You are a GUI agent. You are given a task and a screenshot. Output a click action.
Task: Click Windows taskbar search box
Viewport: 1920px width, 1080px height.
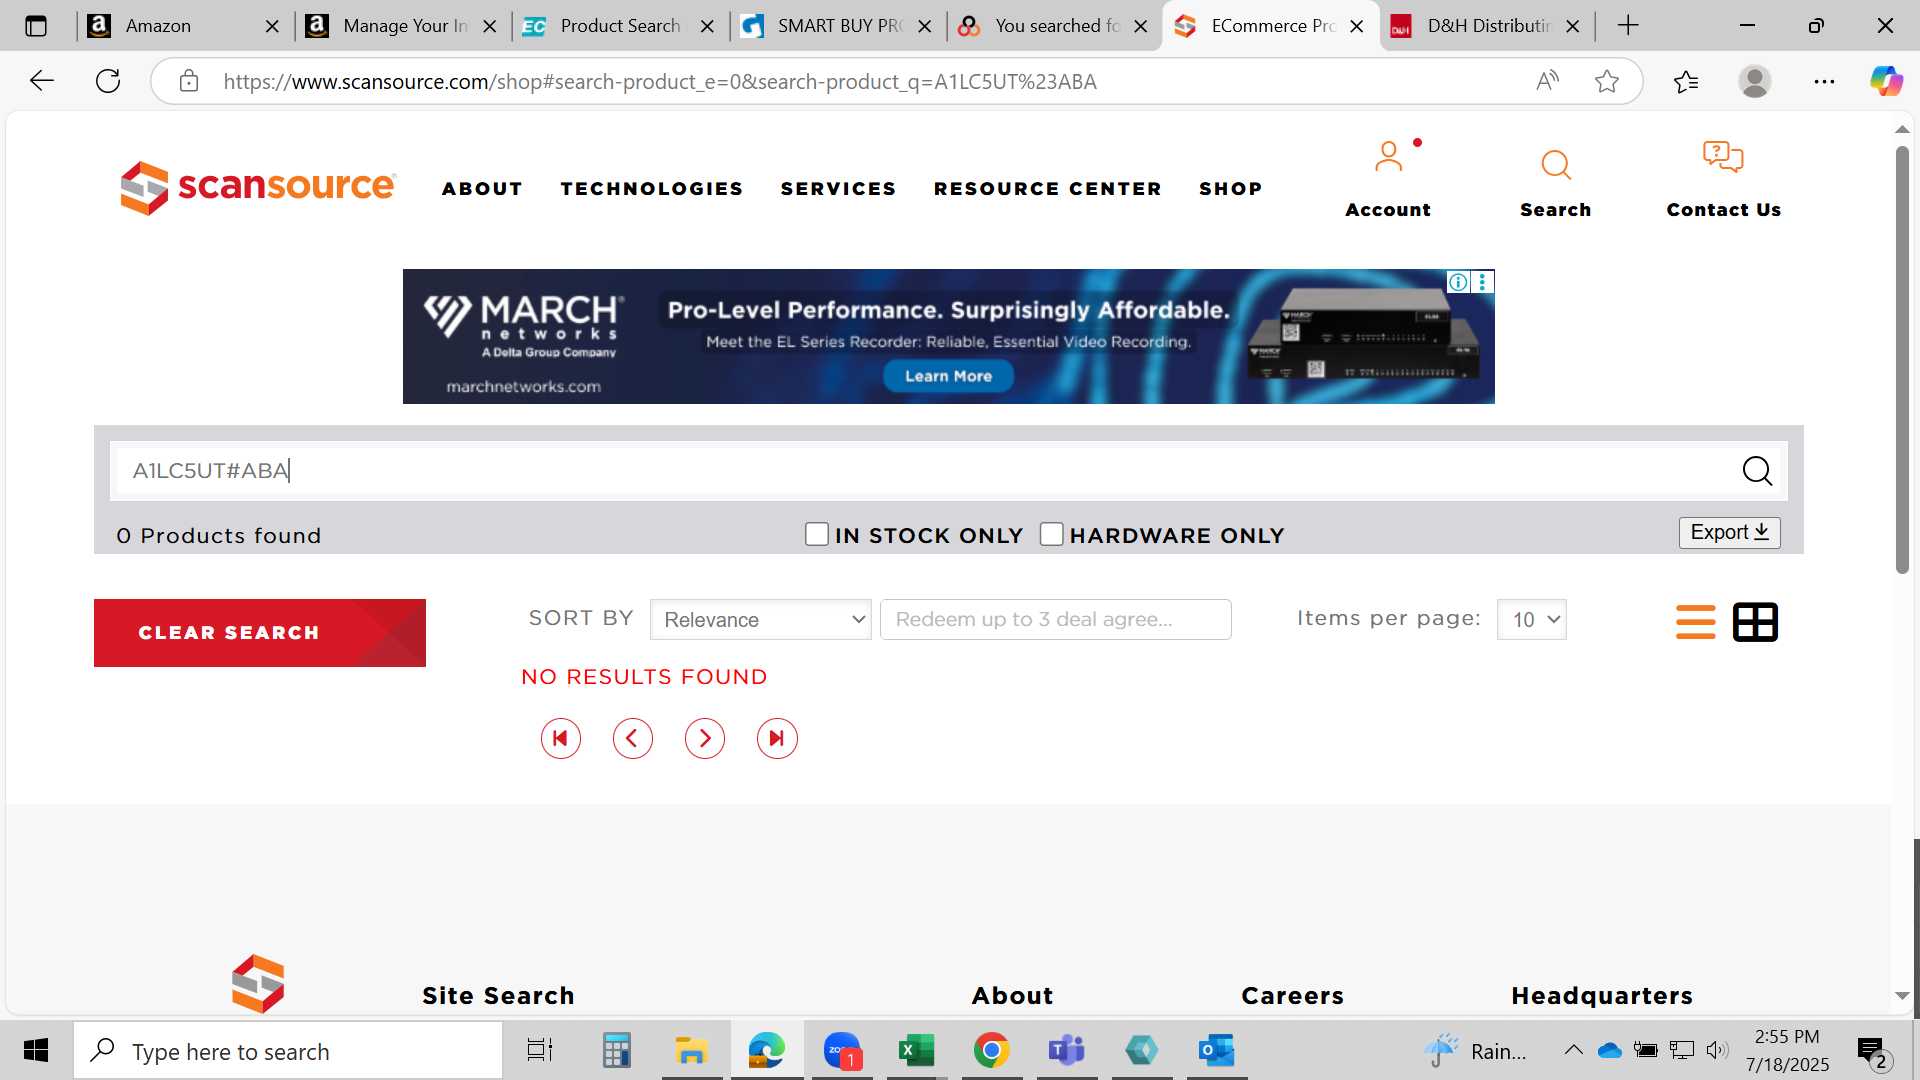click(x=289, y=1051)
